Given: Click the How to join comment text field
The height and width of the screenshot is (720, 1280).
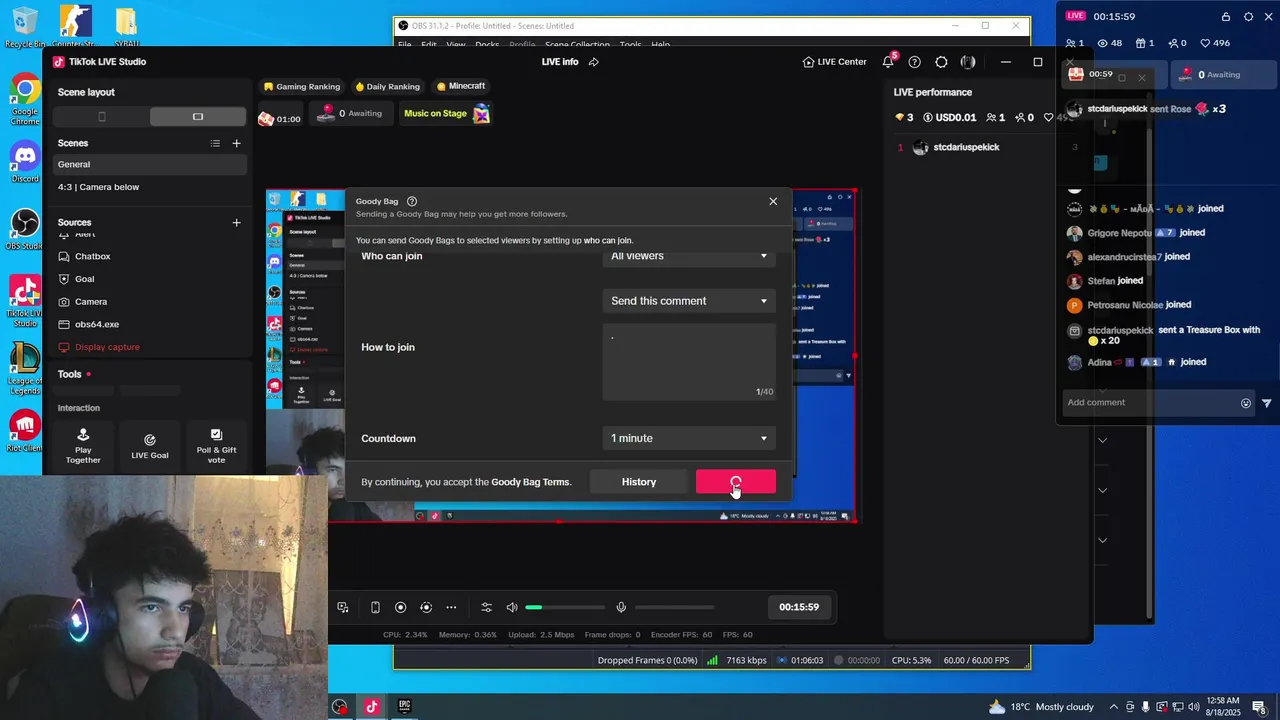Looking at the screenshot, I should (689, 362).
